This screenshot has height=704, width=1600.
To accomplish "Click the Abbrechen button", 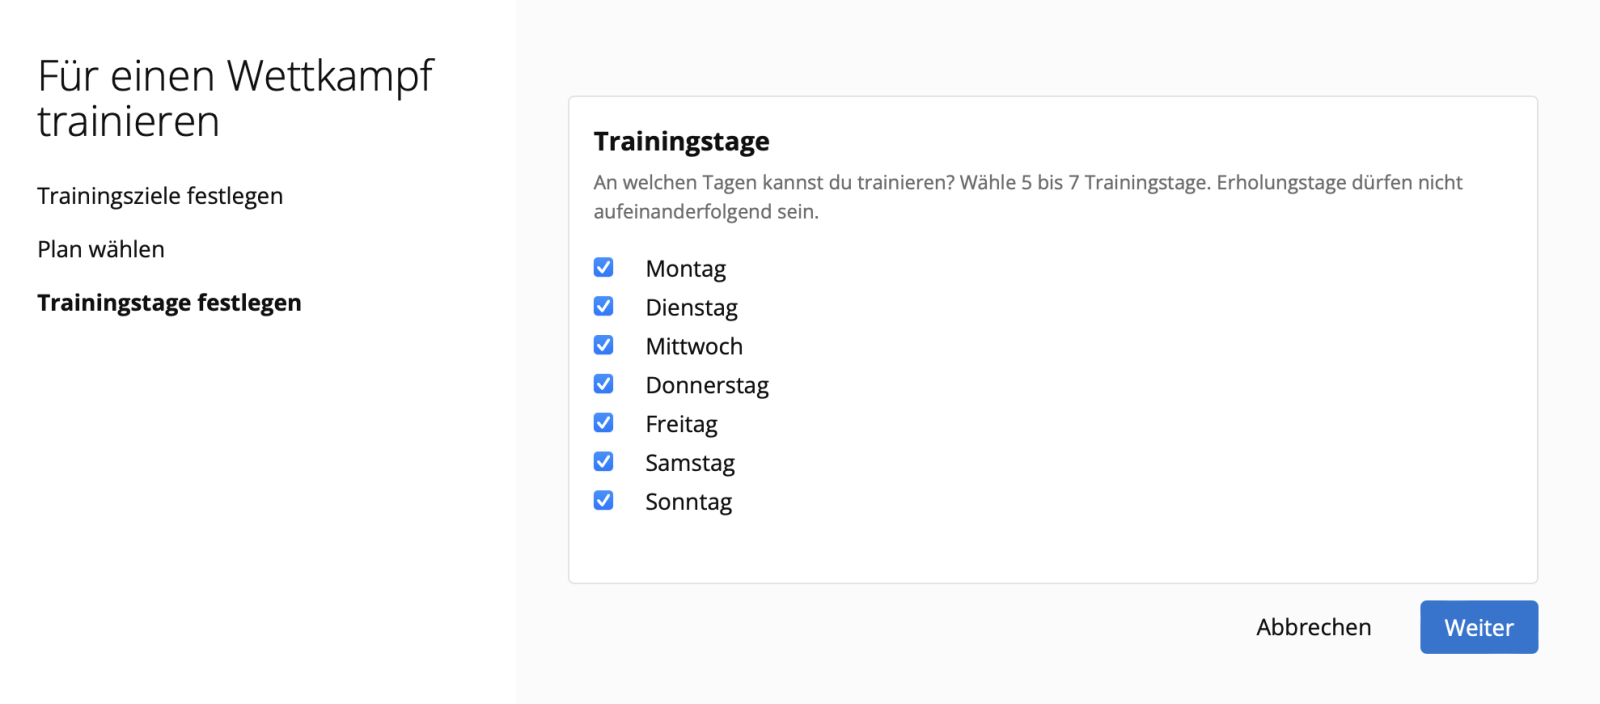I will (1314, 627).
